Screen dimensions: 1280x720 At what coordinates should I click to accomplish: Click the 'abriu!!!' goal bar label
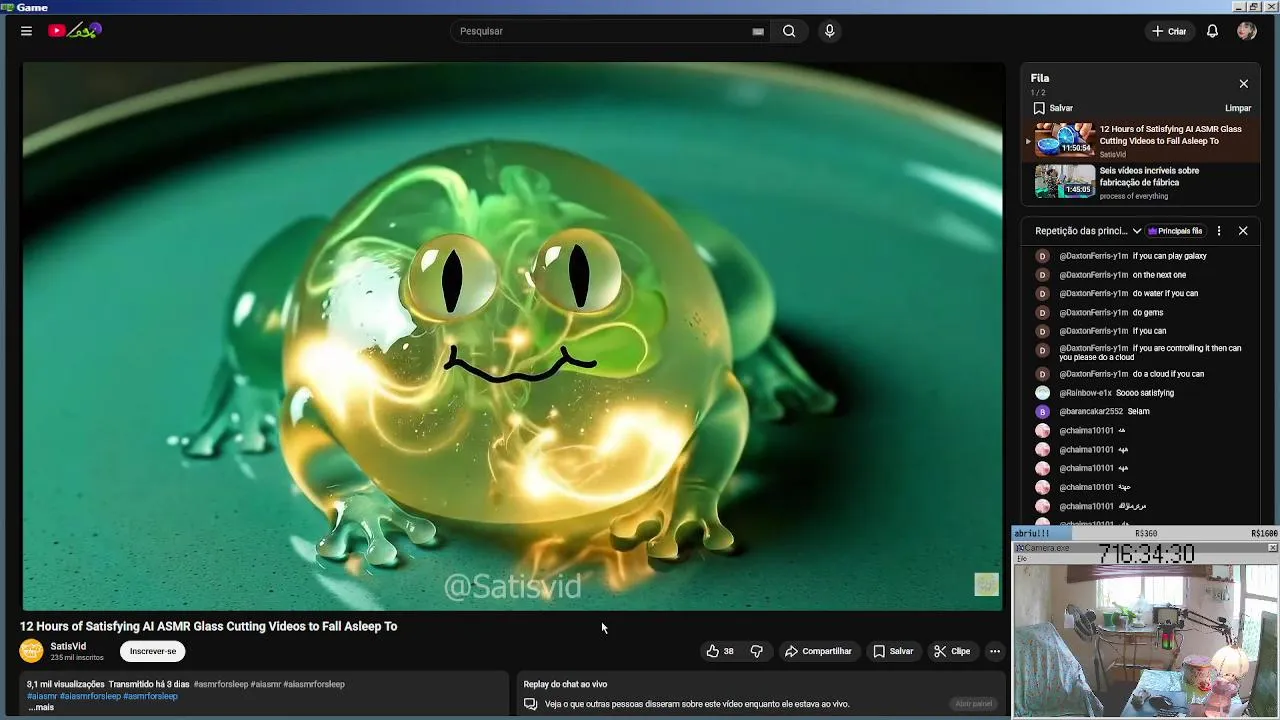click(1032, 534)
